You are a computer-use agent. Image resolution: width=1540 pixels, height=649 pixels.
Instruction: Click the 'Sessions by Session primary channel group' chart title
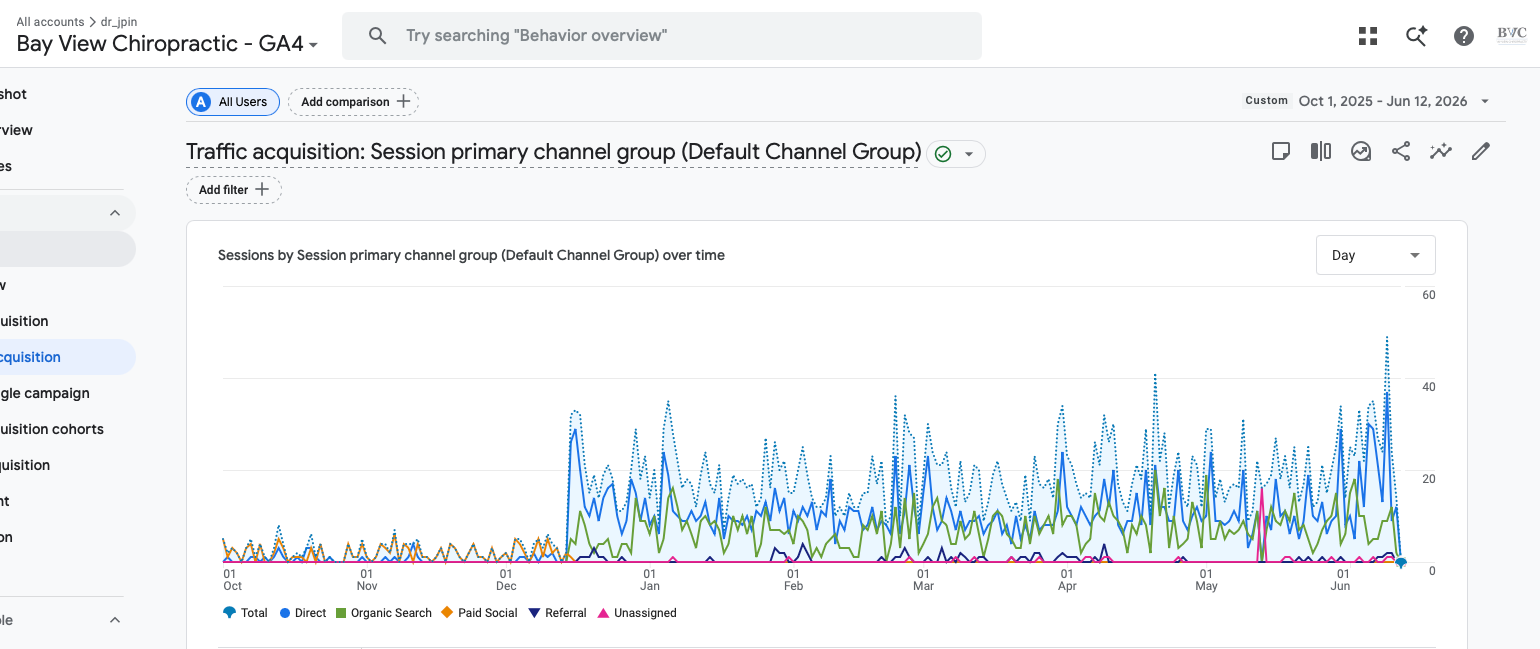[471, 255]
